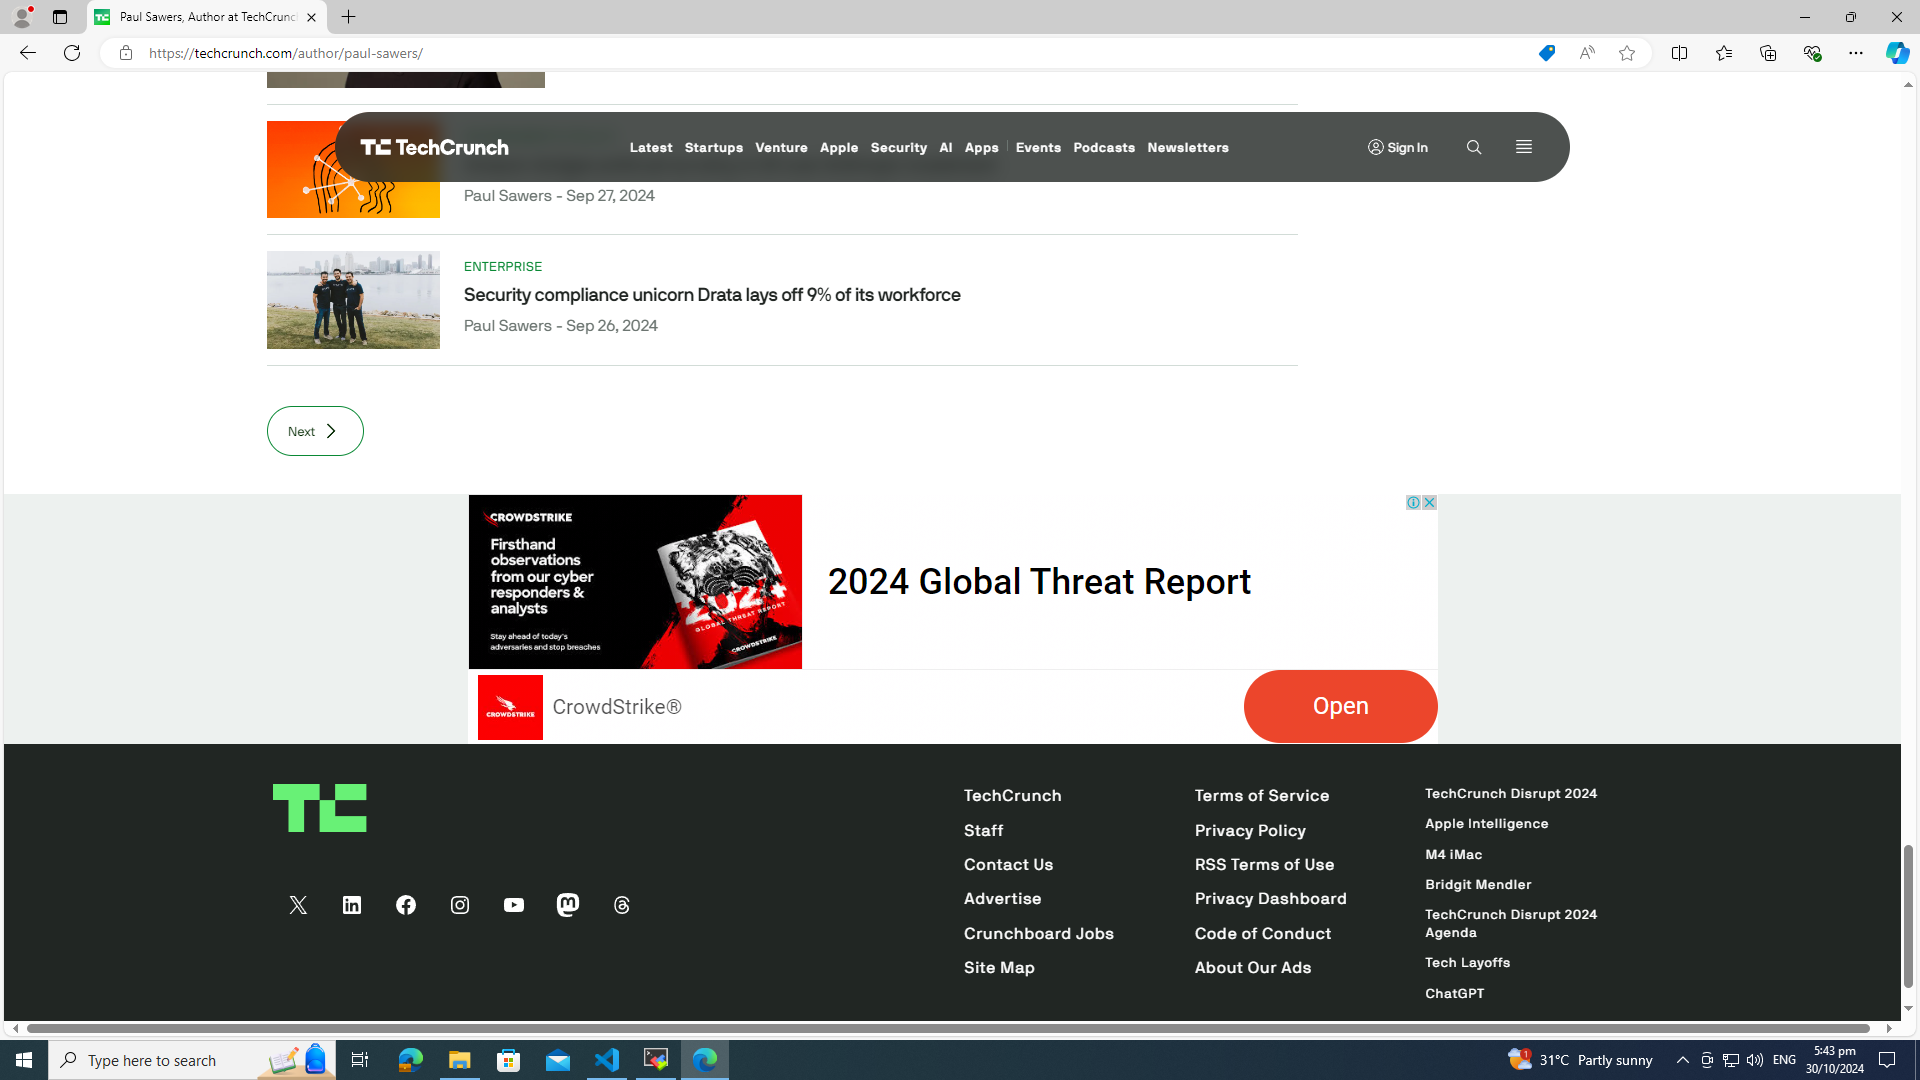Open Settings and more ellipsis menu

(x=1855, y=53)
